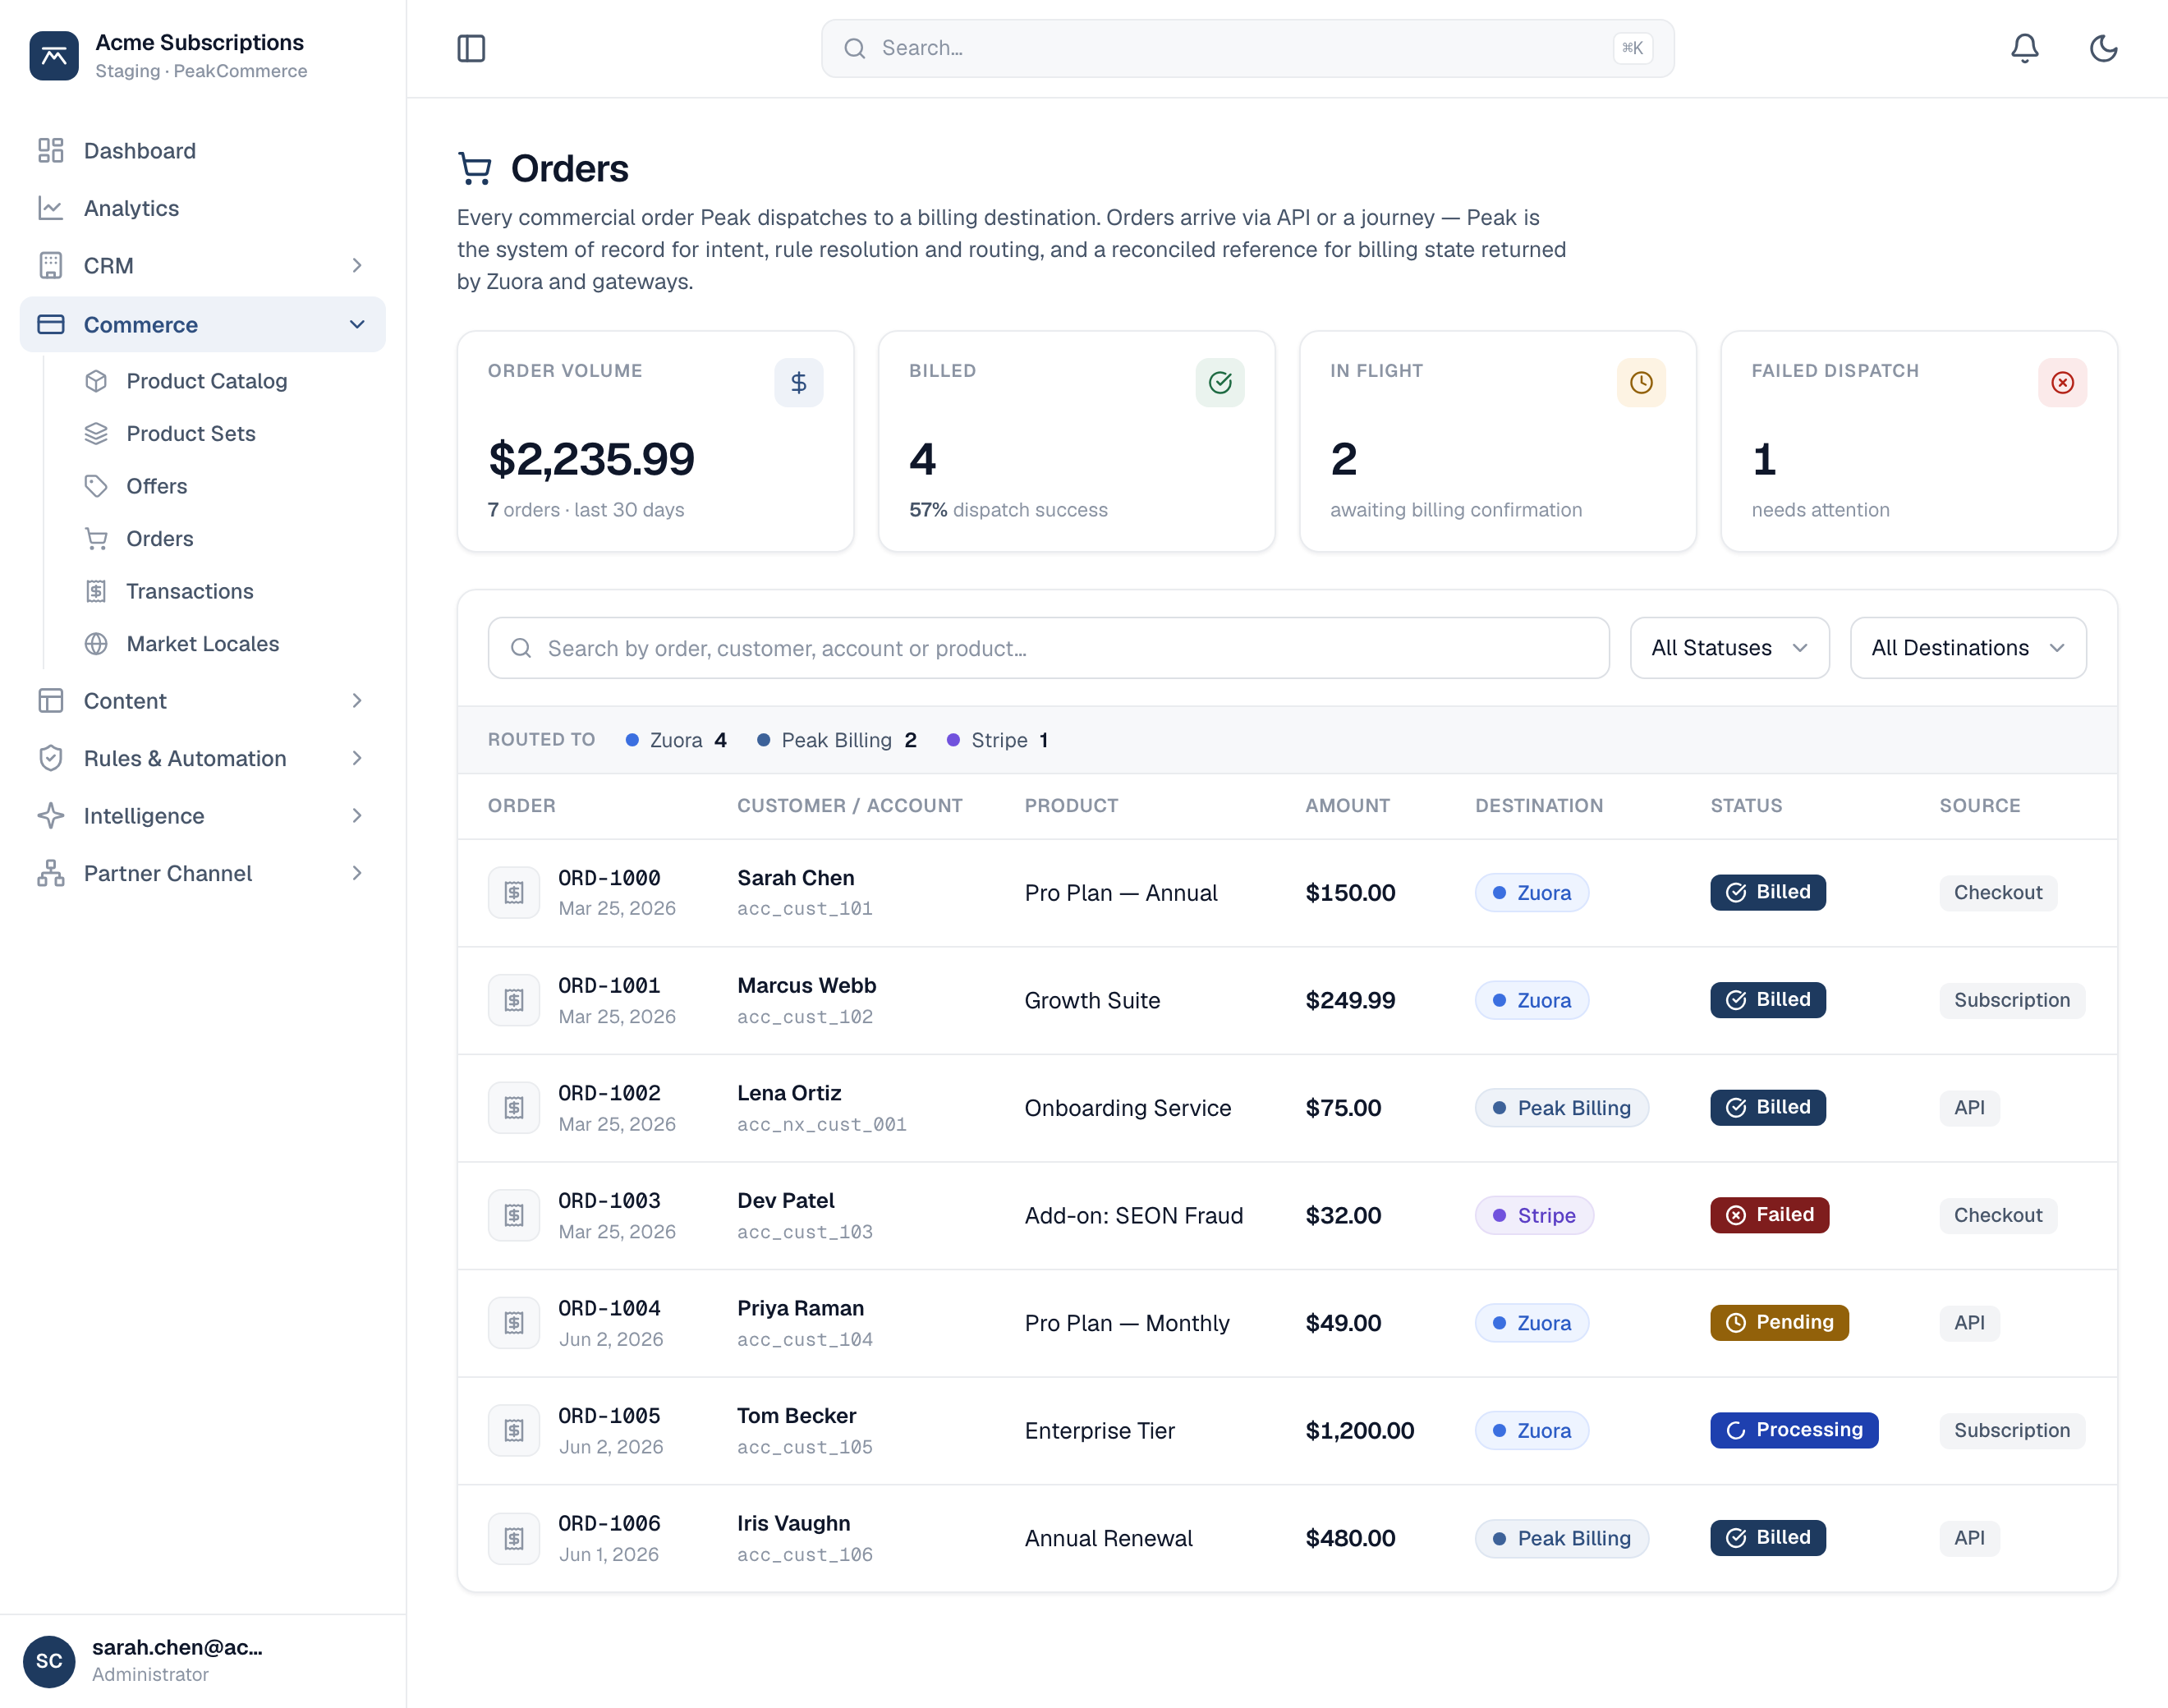Select Zuora routed-to filter chip
The height and width of the screenshot is (1708, 2168).
point(676,740)
